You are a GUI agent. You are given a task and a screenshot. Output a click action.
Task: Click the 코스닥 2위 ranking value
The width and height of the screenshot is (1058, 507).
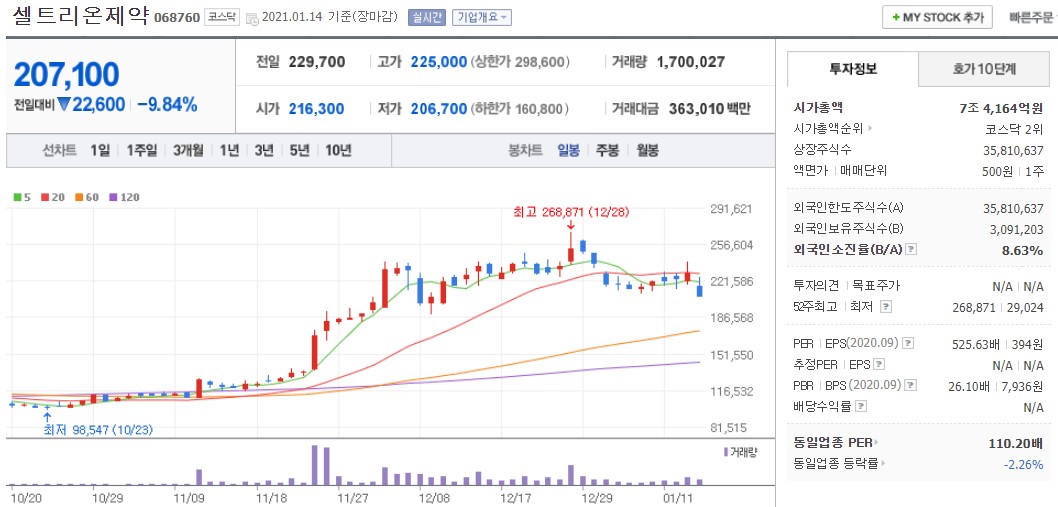point(1014,128)
